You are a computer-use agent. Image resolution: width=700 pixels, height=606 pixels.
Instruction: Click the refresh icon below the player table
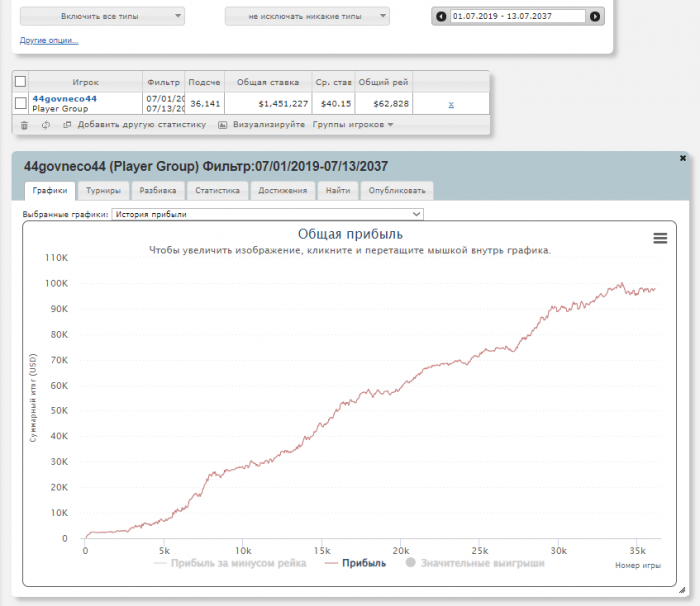46,125
